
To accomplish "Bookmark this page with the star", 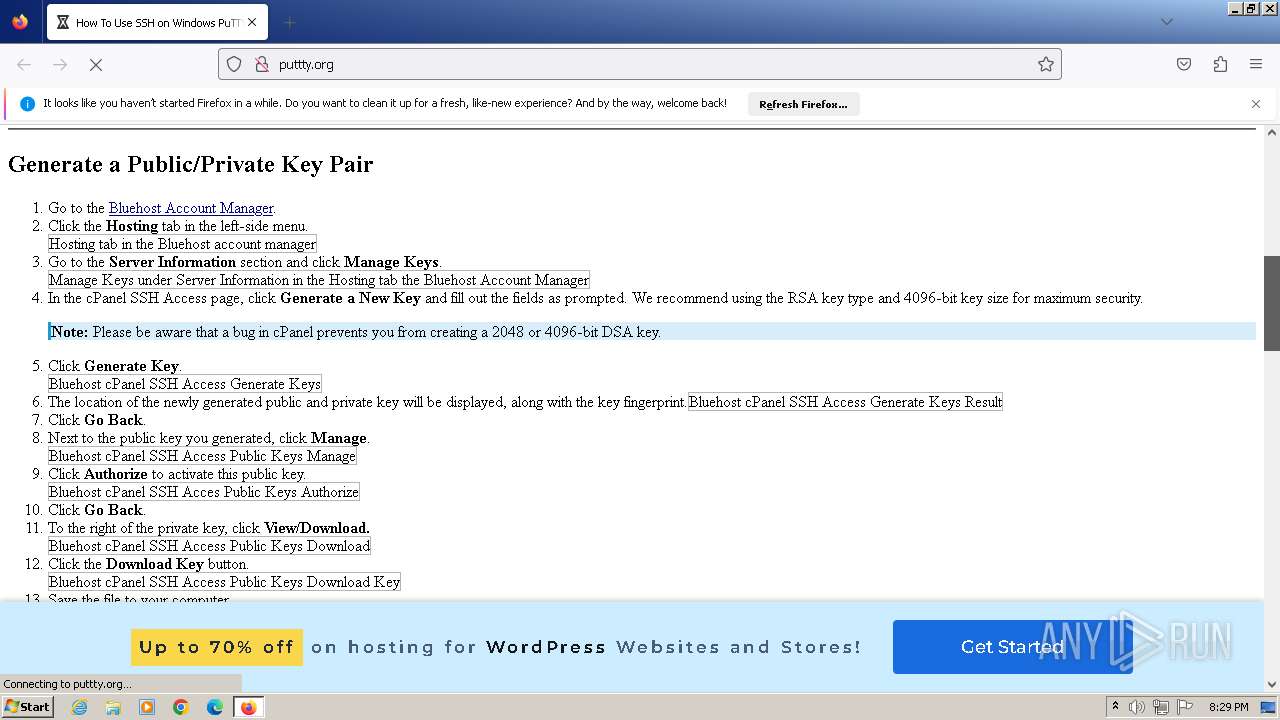I will point(1046,64).
